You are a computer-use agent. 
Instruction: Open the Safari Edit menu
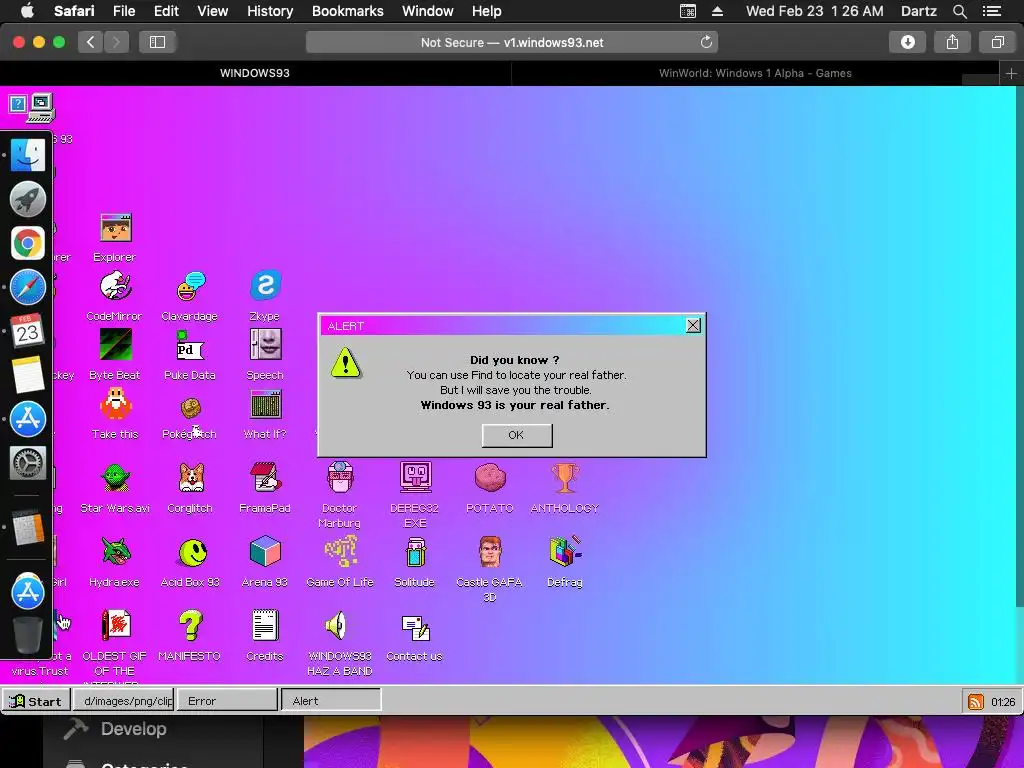tap(166, 11)
